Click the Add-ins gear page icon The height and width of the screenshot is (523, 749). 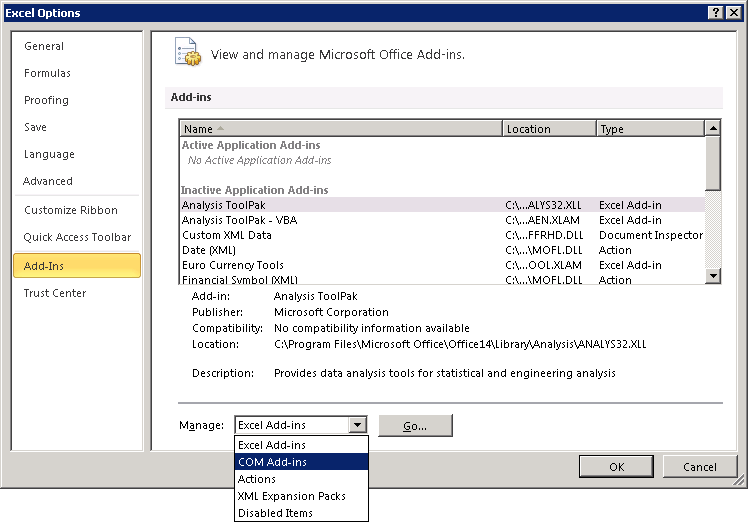[187, 52]
